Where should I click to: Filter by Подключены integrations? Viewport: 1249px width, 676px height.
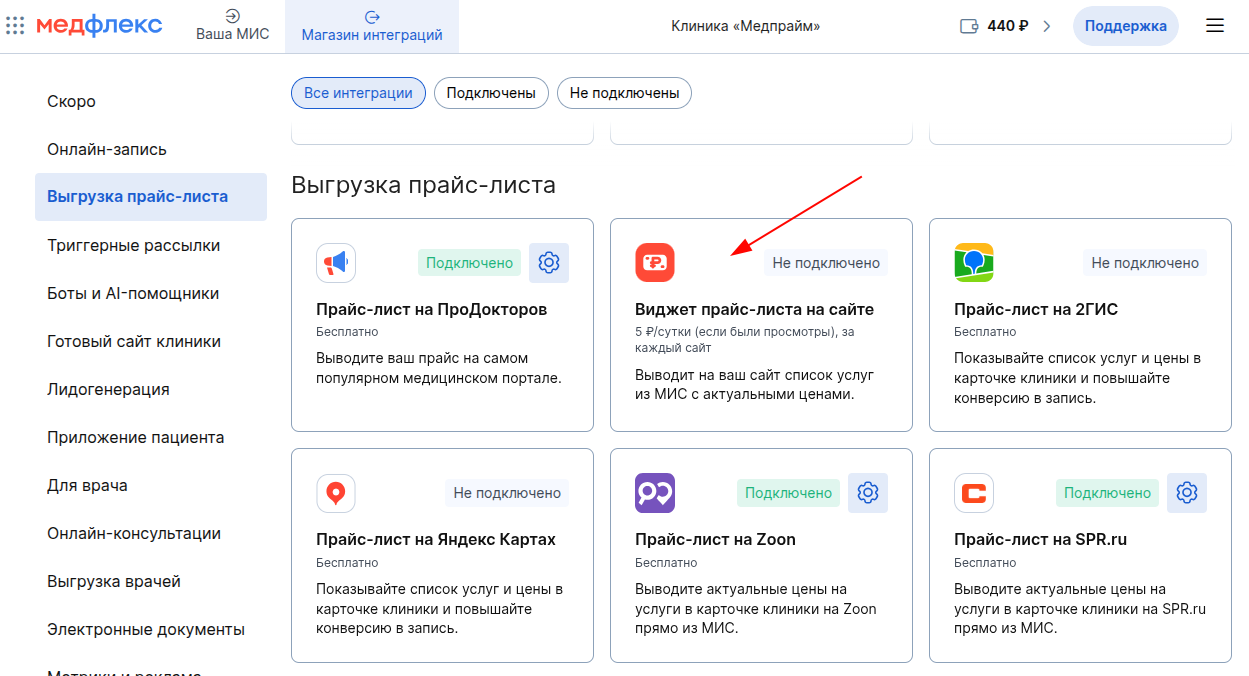pos(491,93)
